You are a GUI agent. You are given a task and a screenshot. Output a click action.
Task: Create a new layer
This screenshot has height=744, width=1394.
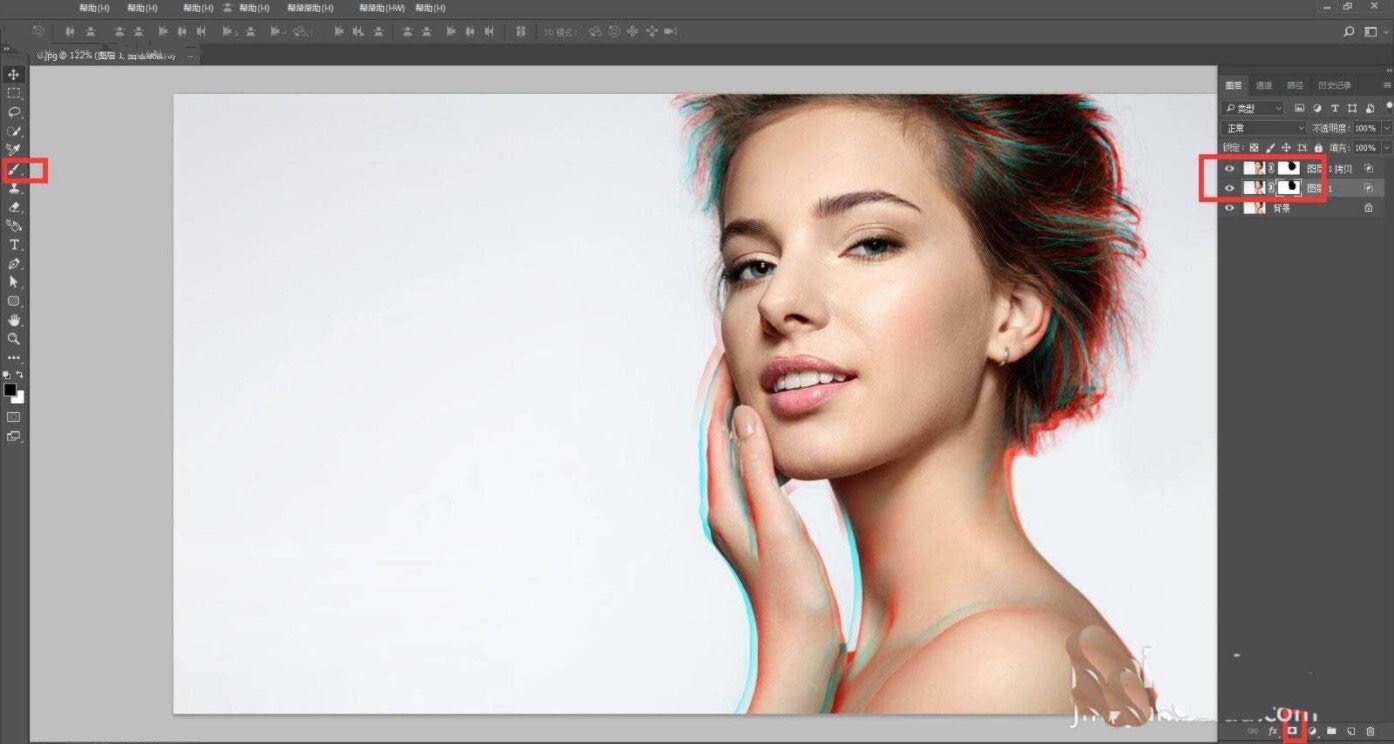click(1350, 732)
